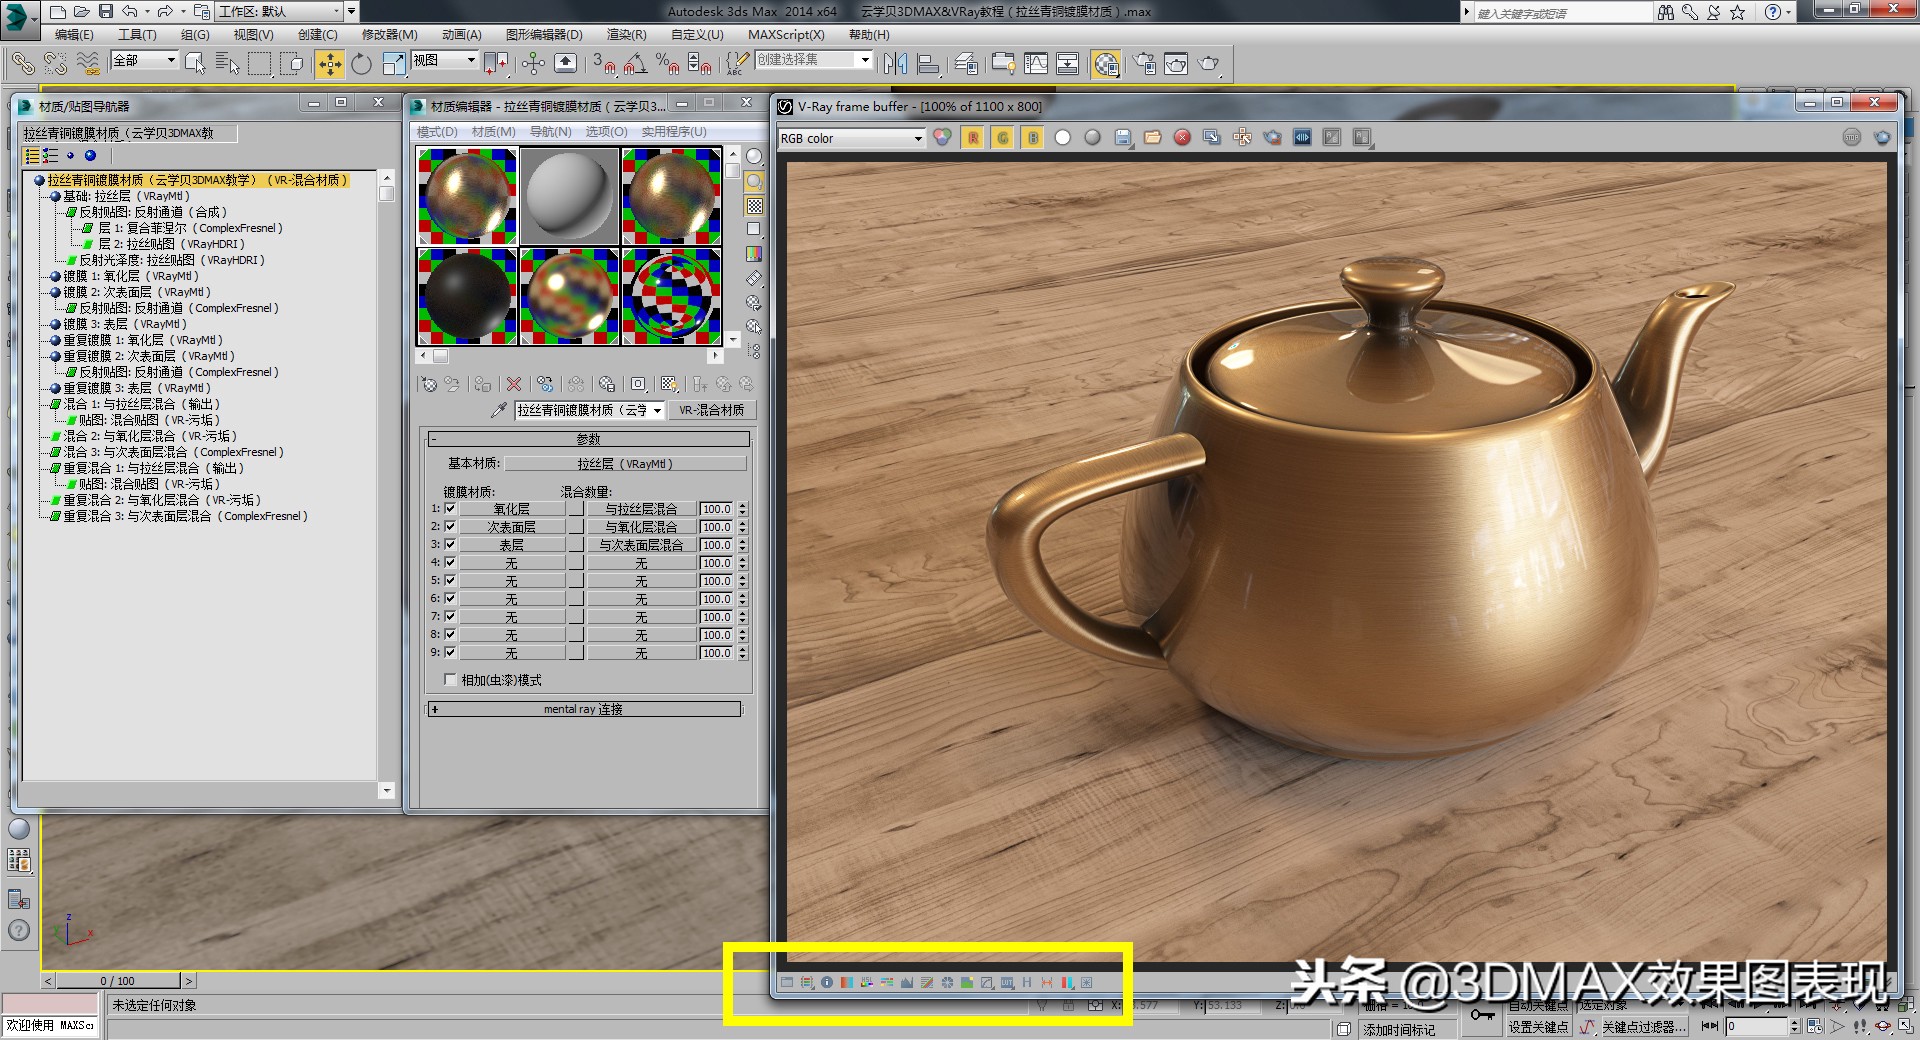Screen dimensions: 1920x1040
Task: Toggle the red channel display in frame buffer
Action: tap(973, 138)
